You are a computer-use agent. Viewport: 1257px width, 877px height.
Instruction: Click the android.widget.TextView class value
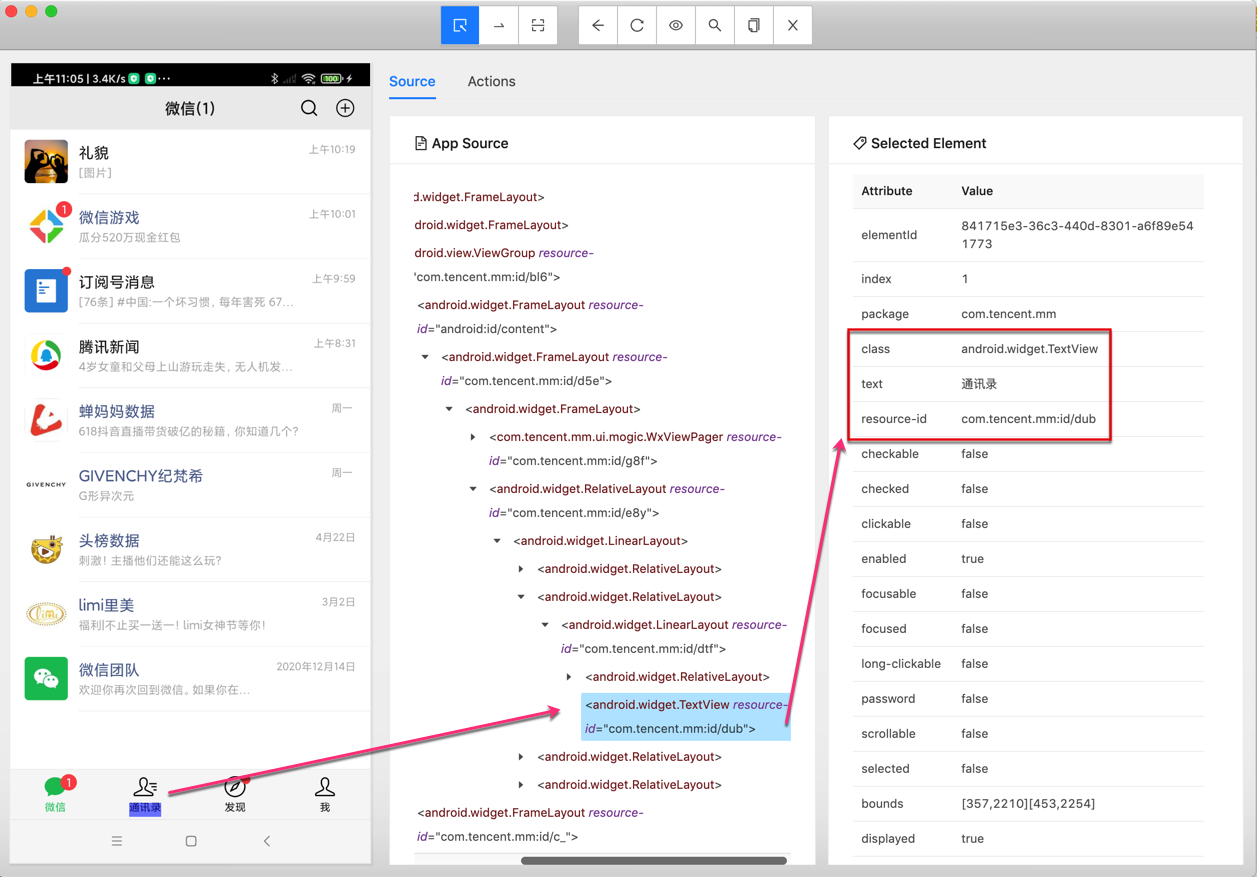point(1029,349)
